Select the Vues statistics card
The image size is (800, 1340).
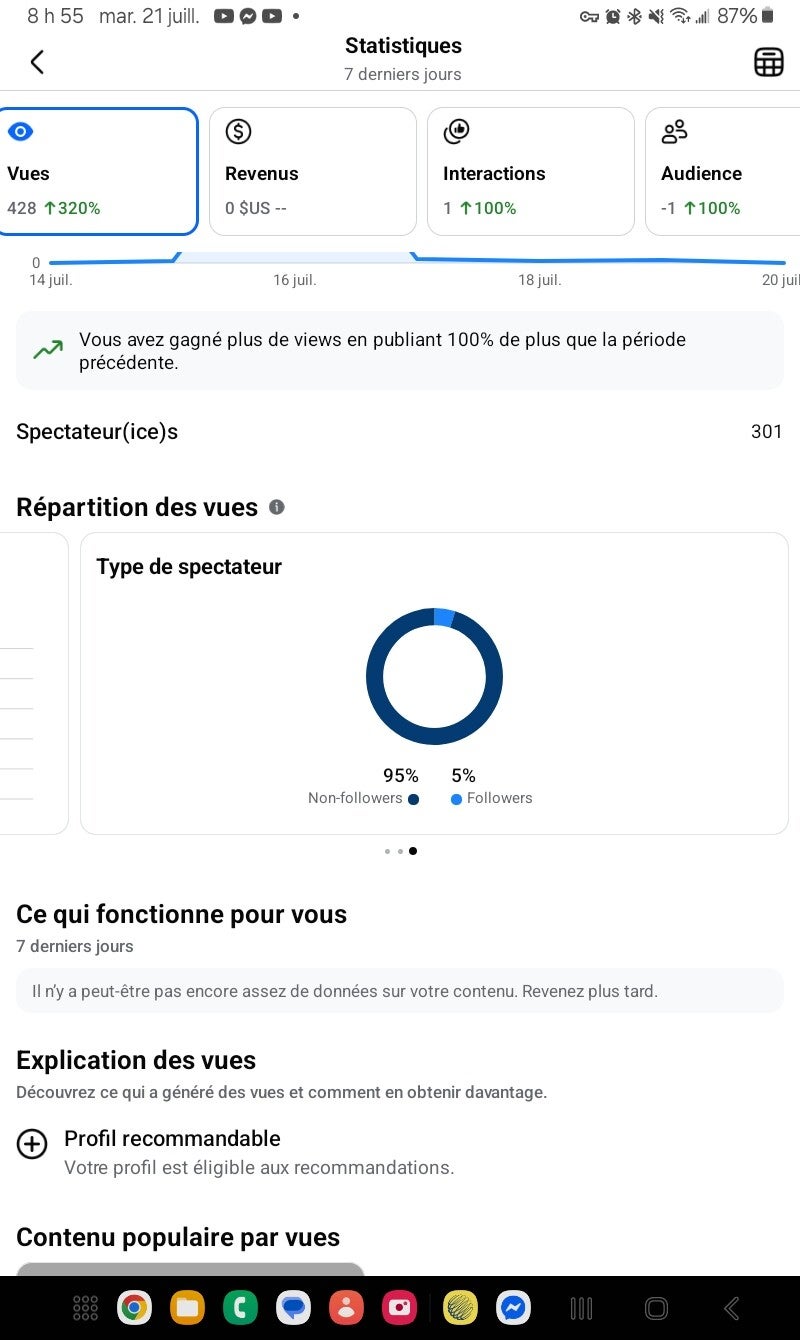(x=98, y=171)
